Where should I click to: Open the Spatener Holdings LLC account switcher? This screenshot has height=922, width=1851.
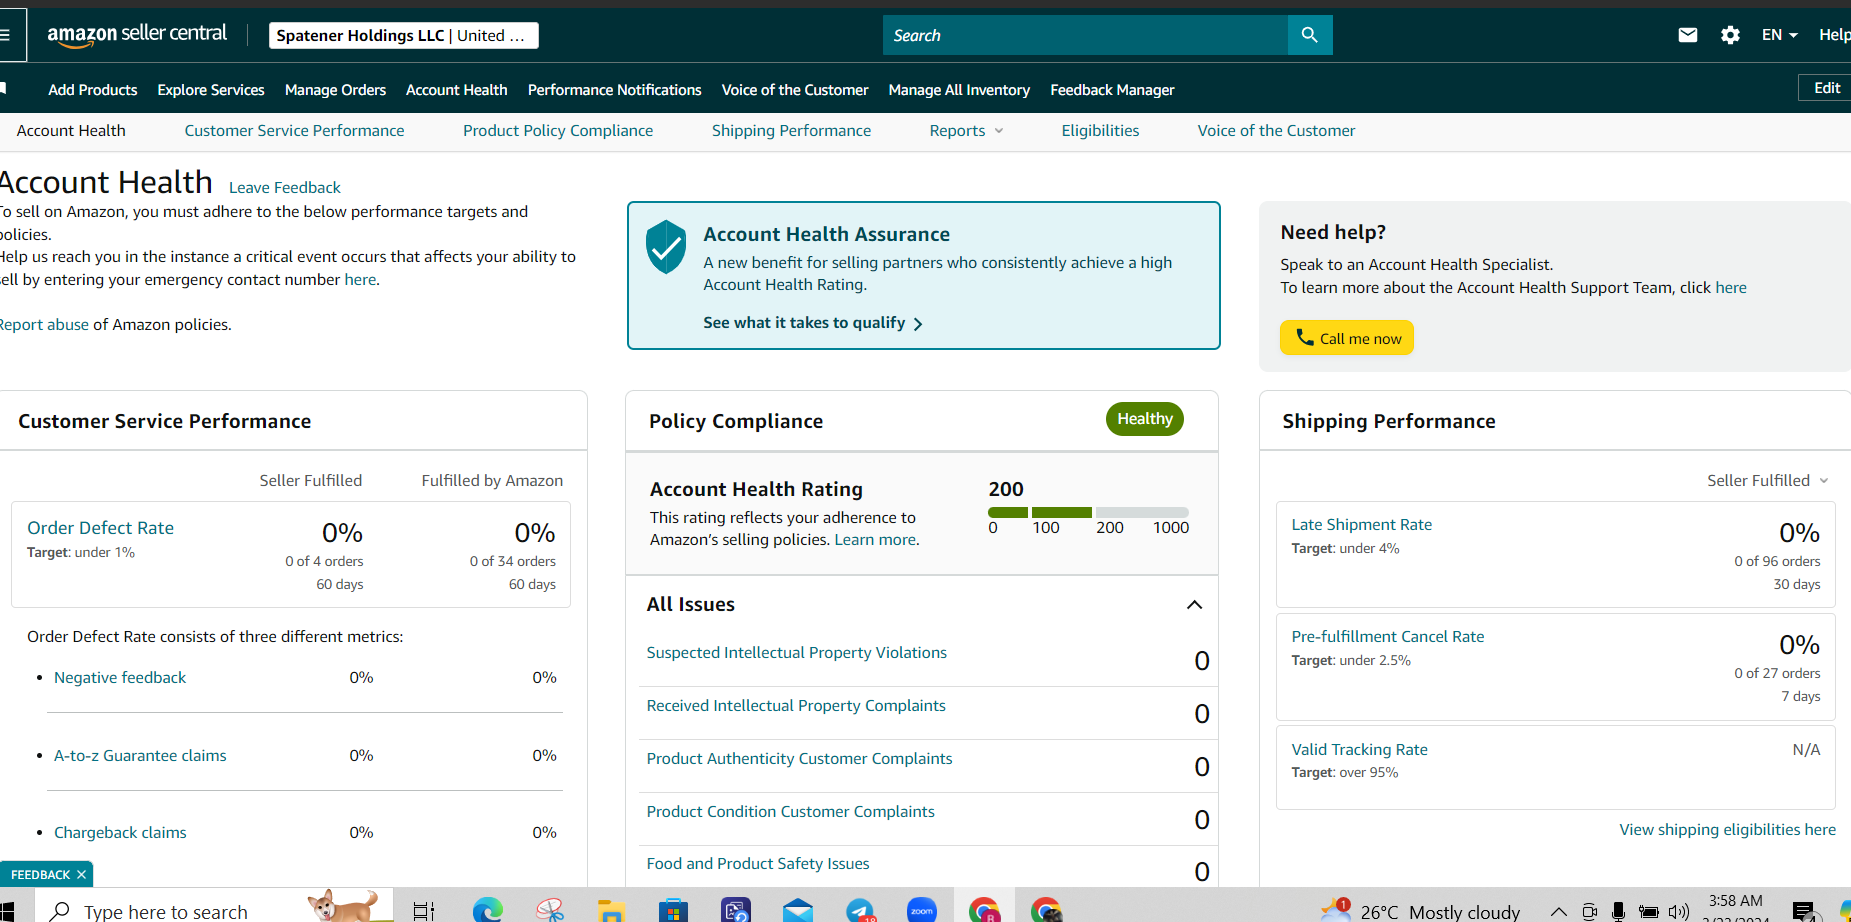(x=404, y=35)
